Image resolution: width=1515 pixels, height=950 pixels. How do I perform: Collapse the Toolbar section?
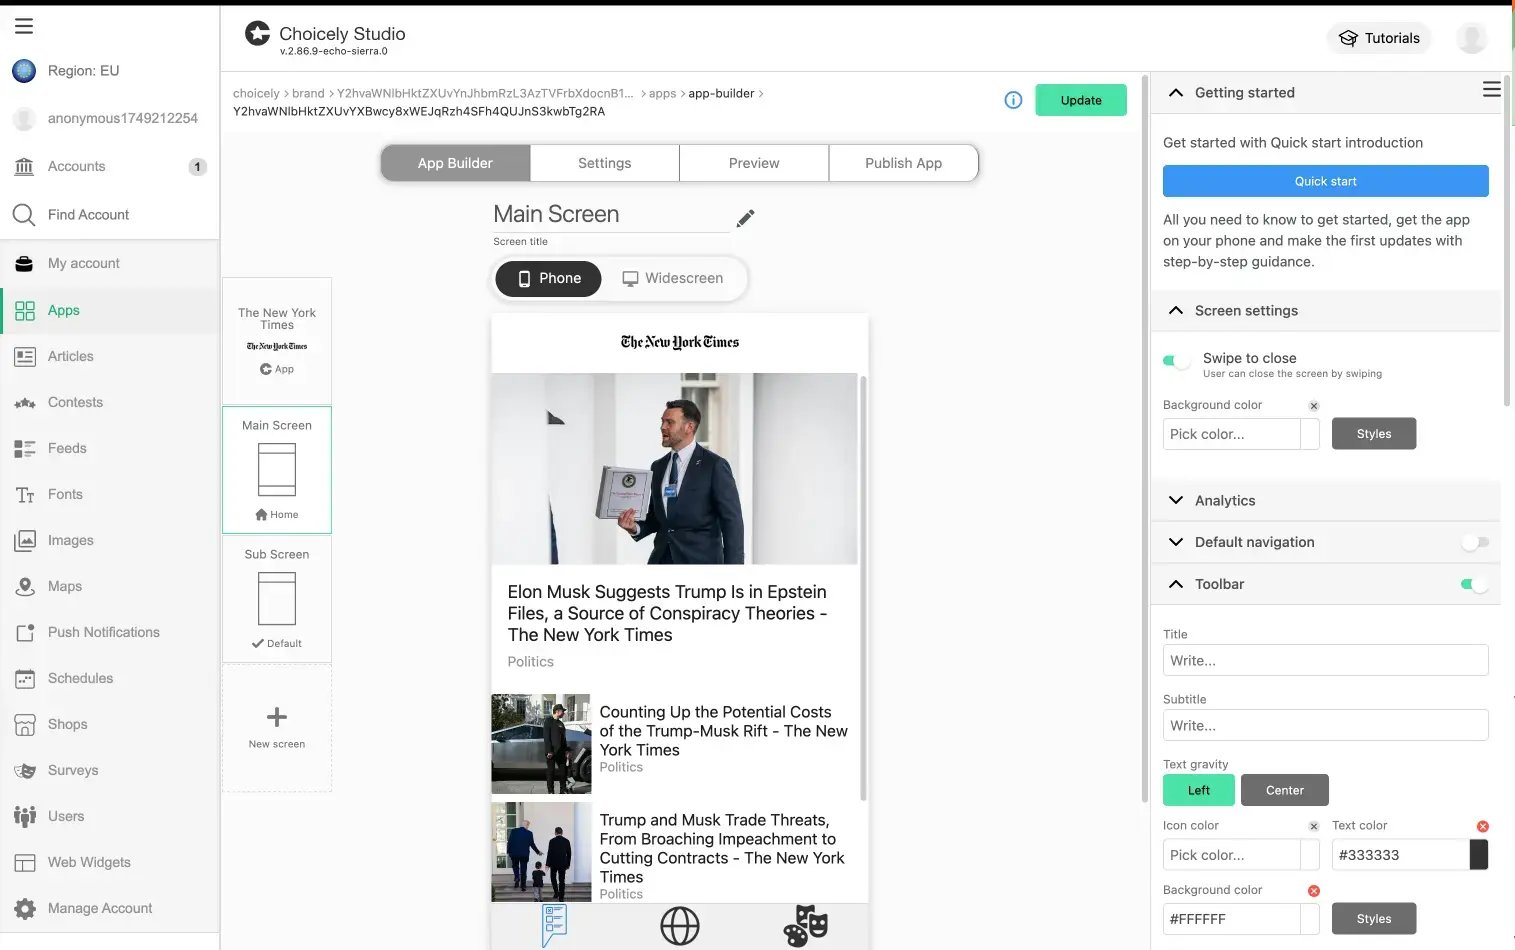pyautogui.click(x=1176, y=584)
